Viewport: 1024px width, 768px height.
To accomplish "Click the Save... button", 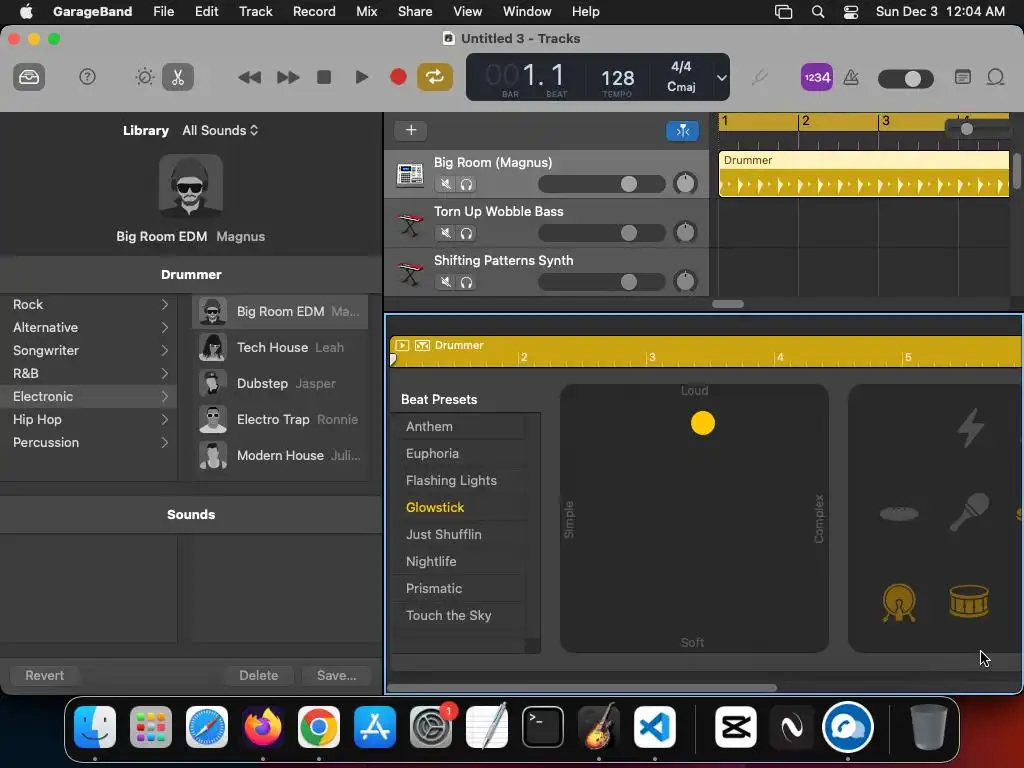I will pyautogui.click(x=336, y=675).
